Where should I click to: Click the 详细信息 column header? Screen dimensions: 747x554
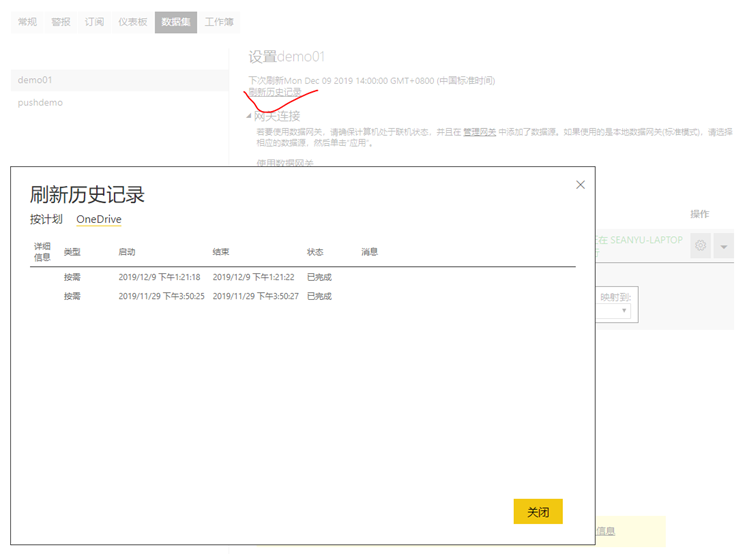(x=42, y=252)
